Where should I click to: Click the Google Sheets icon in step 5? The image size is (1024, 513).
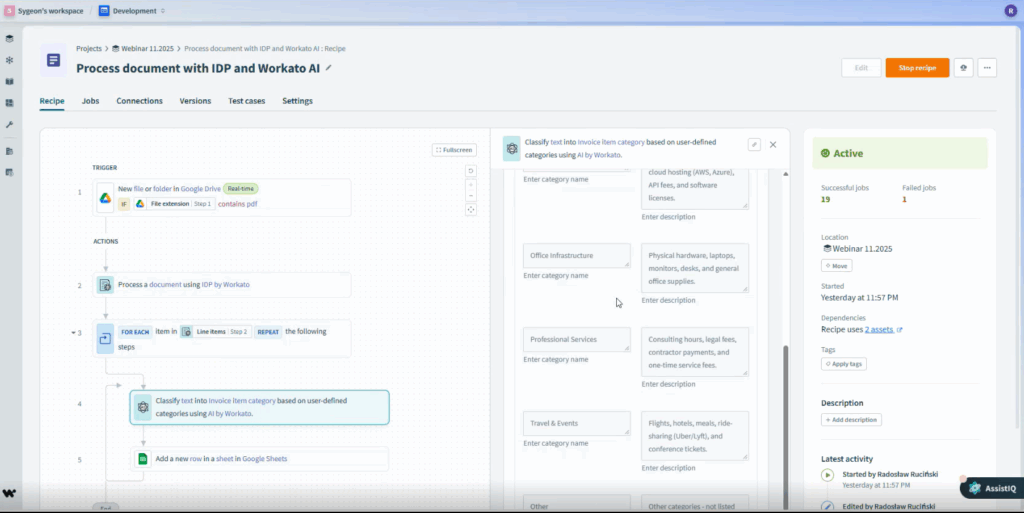click(143, 459)
